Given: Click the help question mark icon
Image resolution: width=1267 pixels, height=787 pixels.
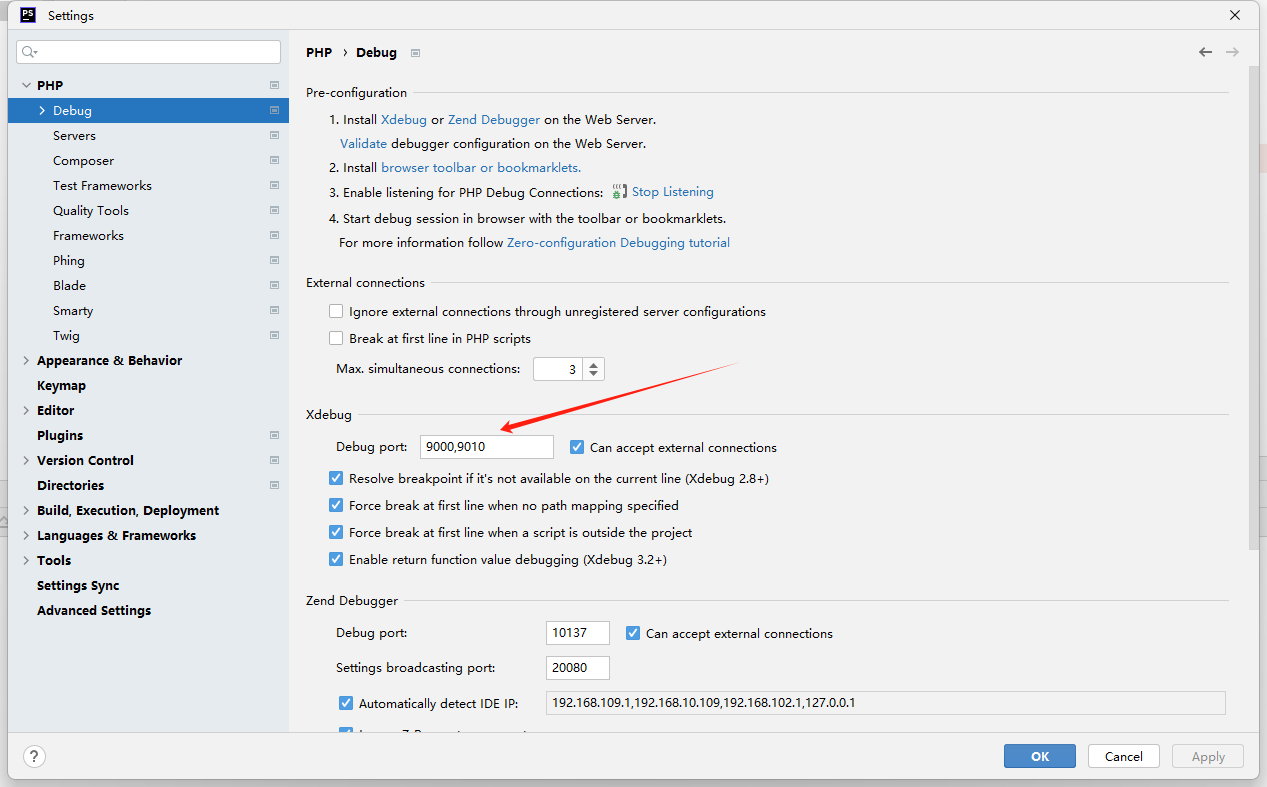Looking at the screenshot, I should point(34,756).
